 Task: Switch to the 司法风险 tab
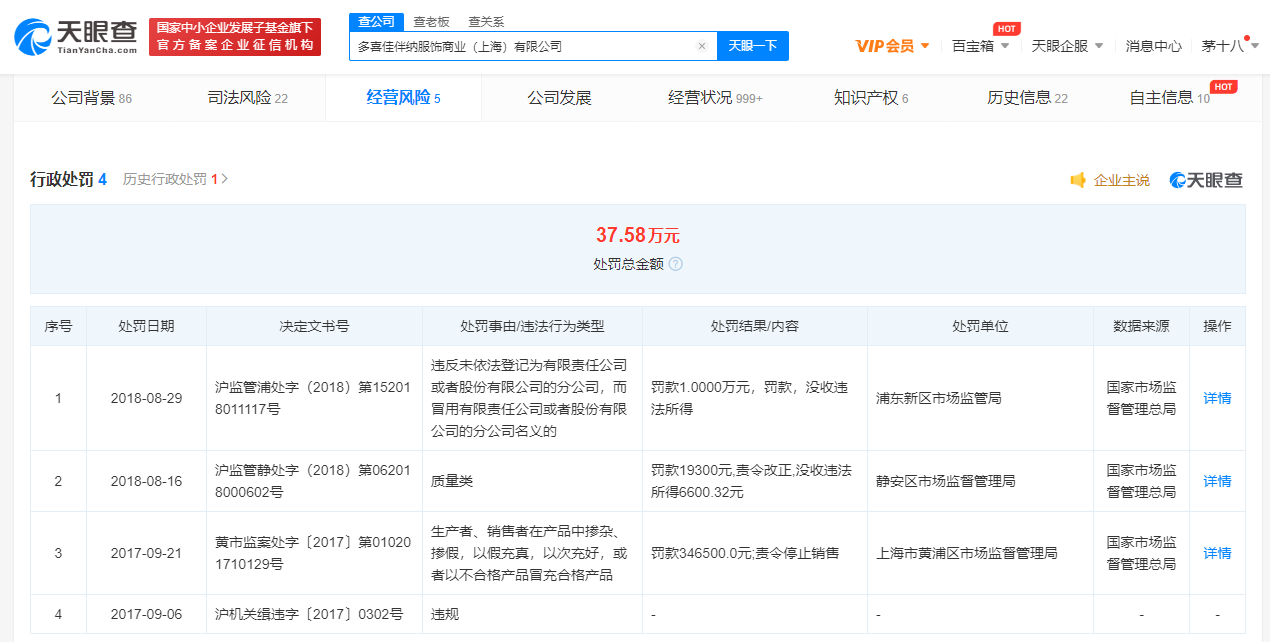247,98
